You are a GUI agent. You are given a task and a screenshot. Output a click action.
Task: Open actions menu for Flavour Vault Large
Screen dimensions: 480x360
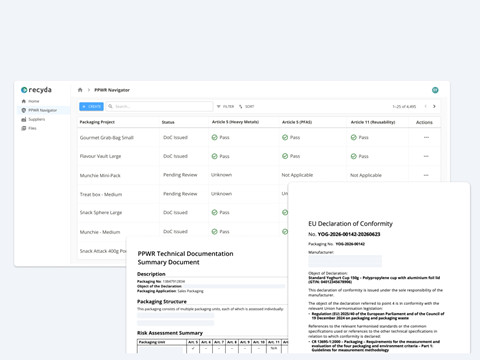pyautogui.click(x=426, y=156)
